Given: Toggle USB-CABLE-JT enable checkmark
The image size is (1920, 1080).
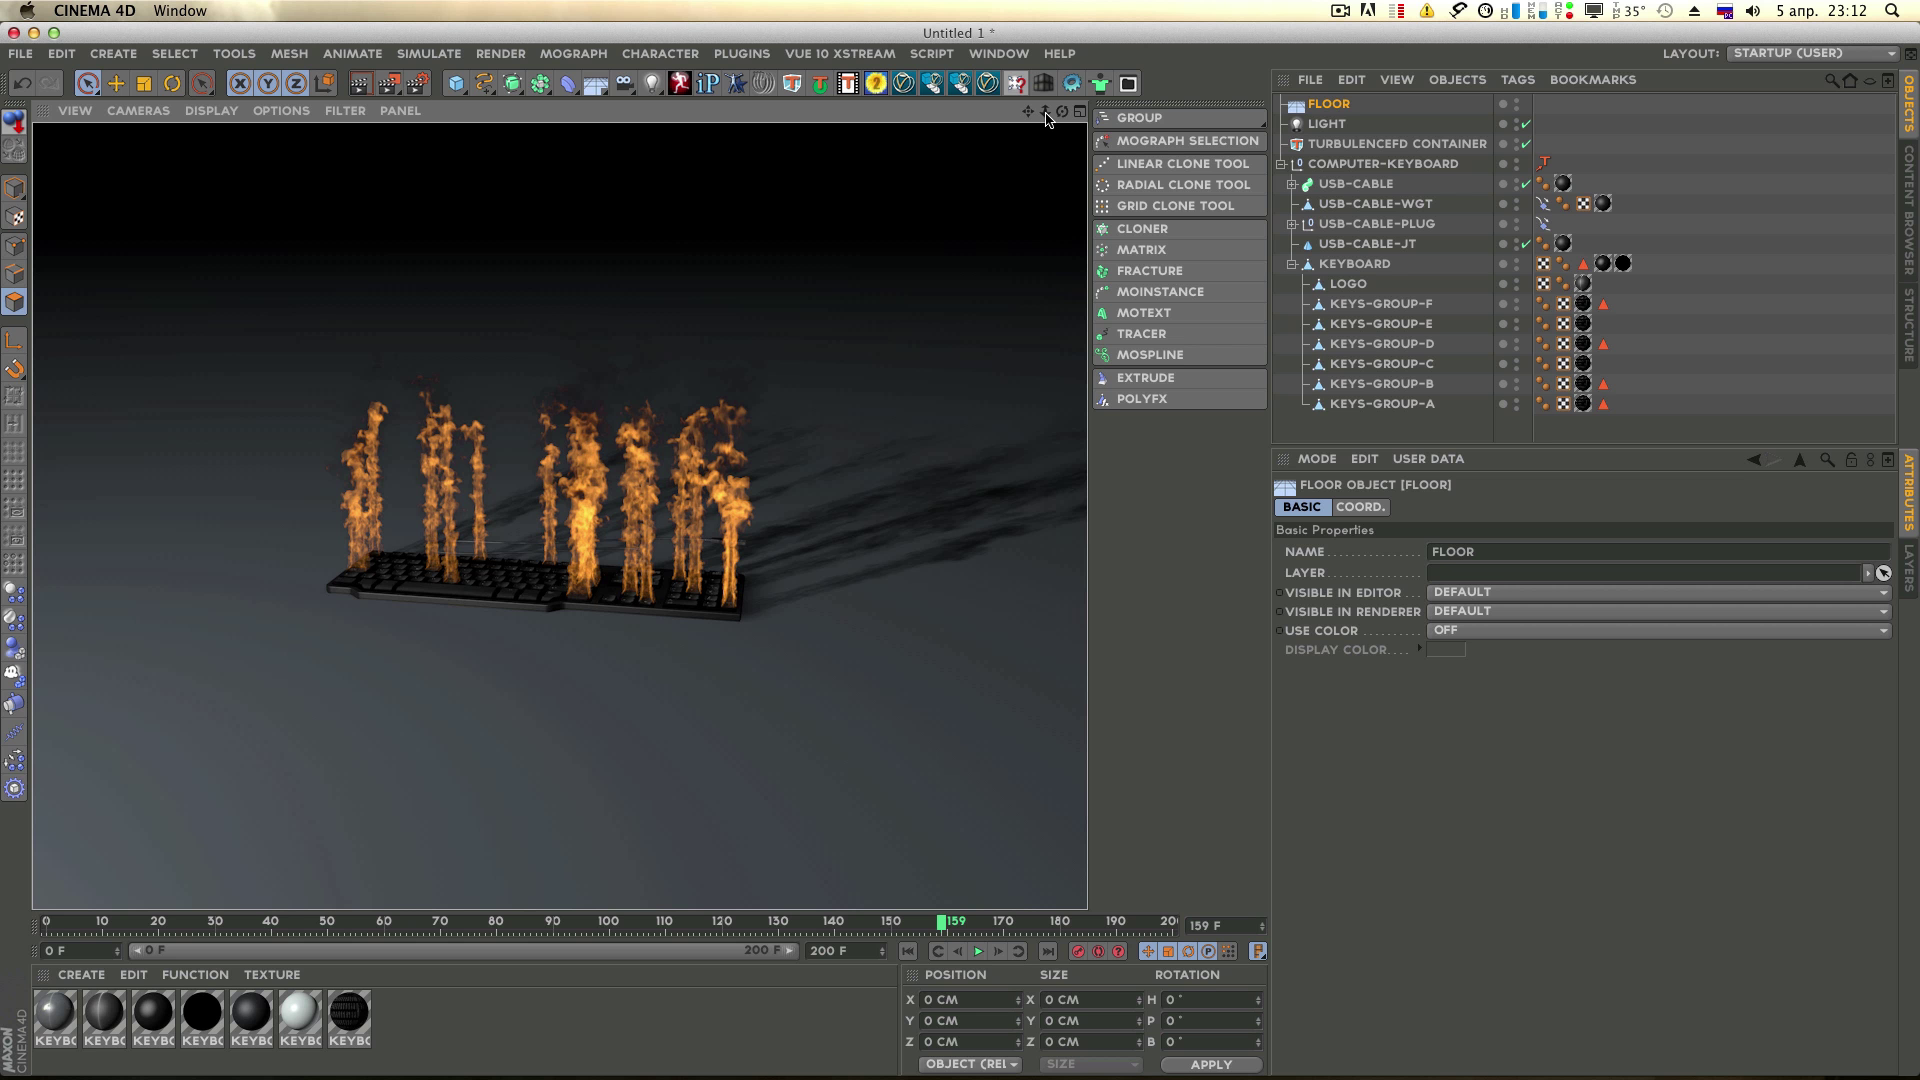Looking at the screenshot, I should [1526, 244].
